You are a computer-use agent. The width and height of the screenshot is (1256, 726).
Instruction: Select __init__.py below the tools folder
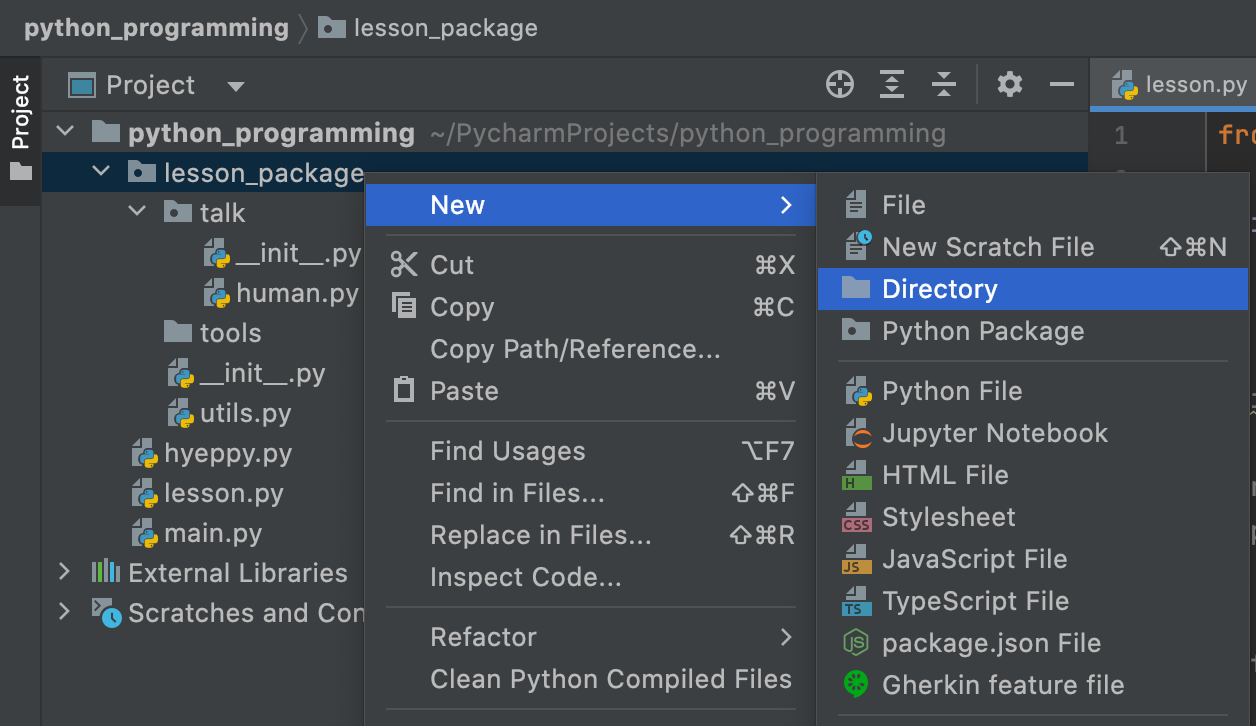(x=263, y=373)
